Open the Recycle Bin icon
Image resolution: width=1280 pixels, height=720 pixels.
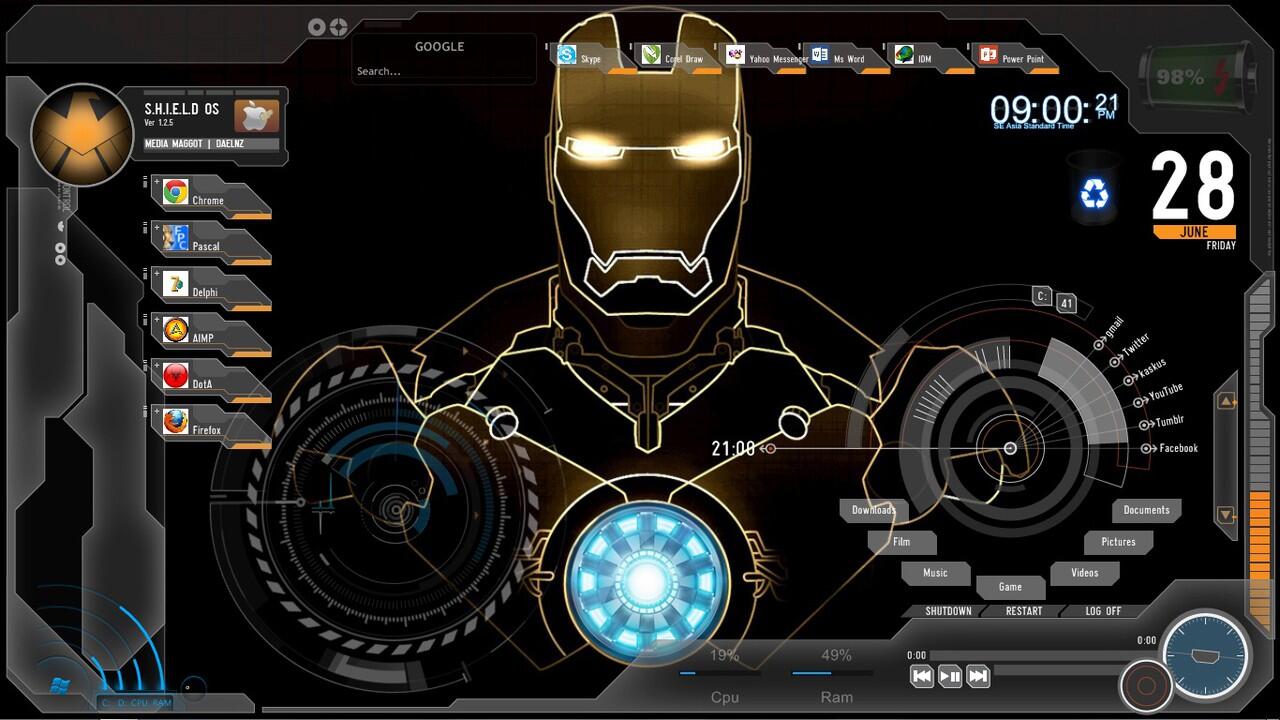1094,192
